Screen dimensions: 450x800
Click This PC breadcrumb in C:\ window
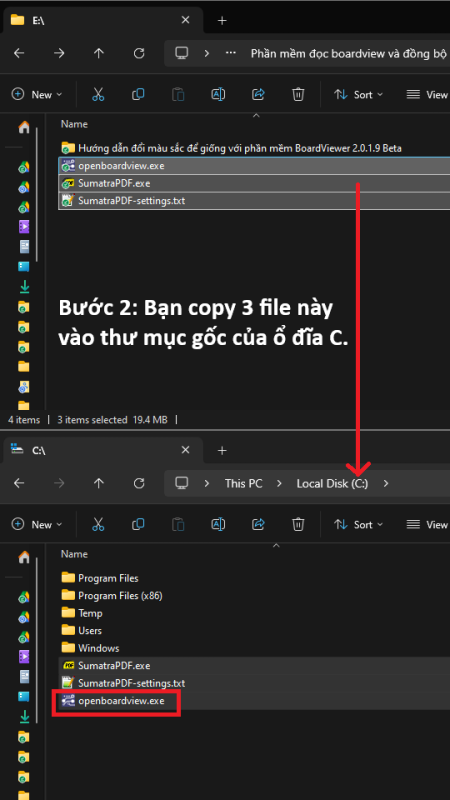243,483
